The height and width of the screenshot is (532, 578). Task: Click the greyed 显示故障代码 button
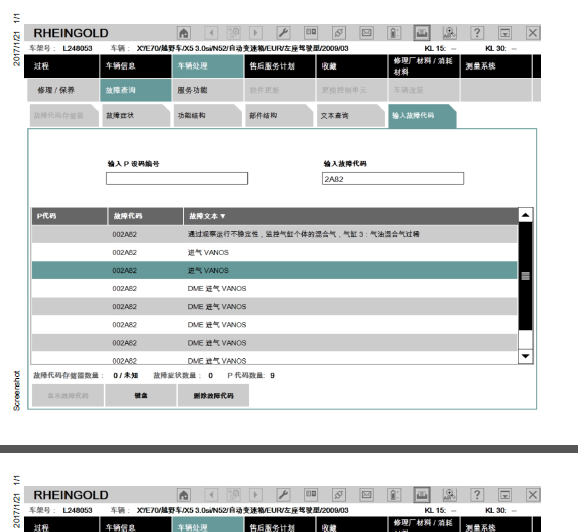pos(68,396)
